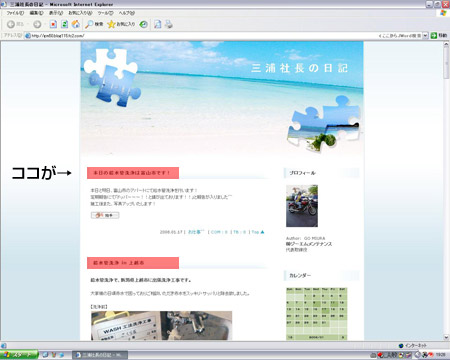Click the Back navigation arrow icon
This screenshot has width=450, height=360.
11,24
